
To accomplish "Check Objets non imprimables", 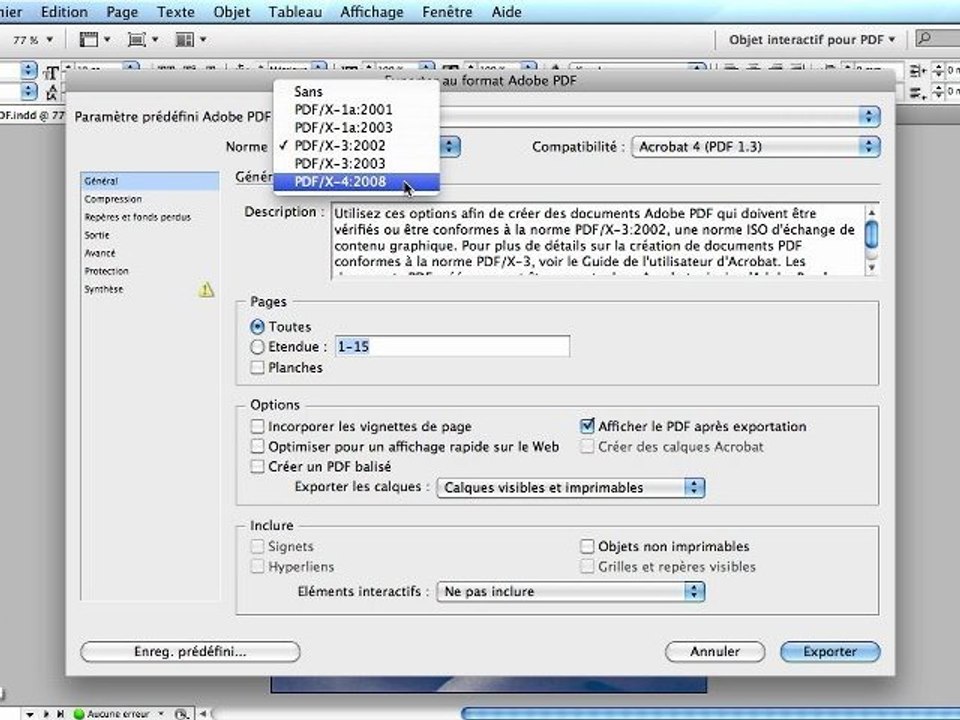I will point(587,546).
